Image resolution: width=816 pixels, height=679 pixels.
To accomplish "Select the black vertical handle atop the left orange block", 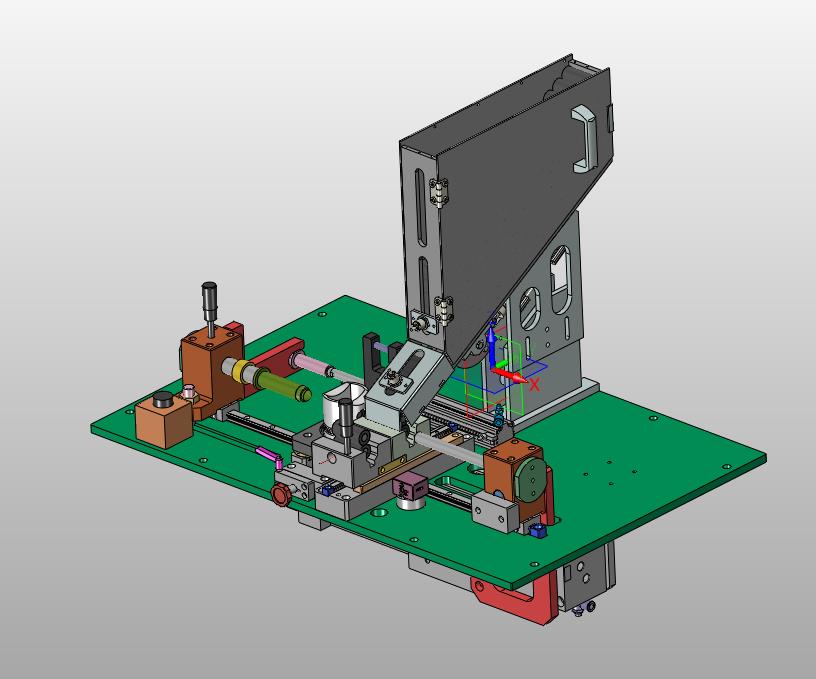I will point(210,301).
